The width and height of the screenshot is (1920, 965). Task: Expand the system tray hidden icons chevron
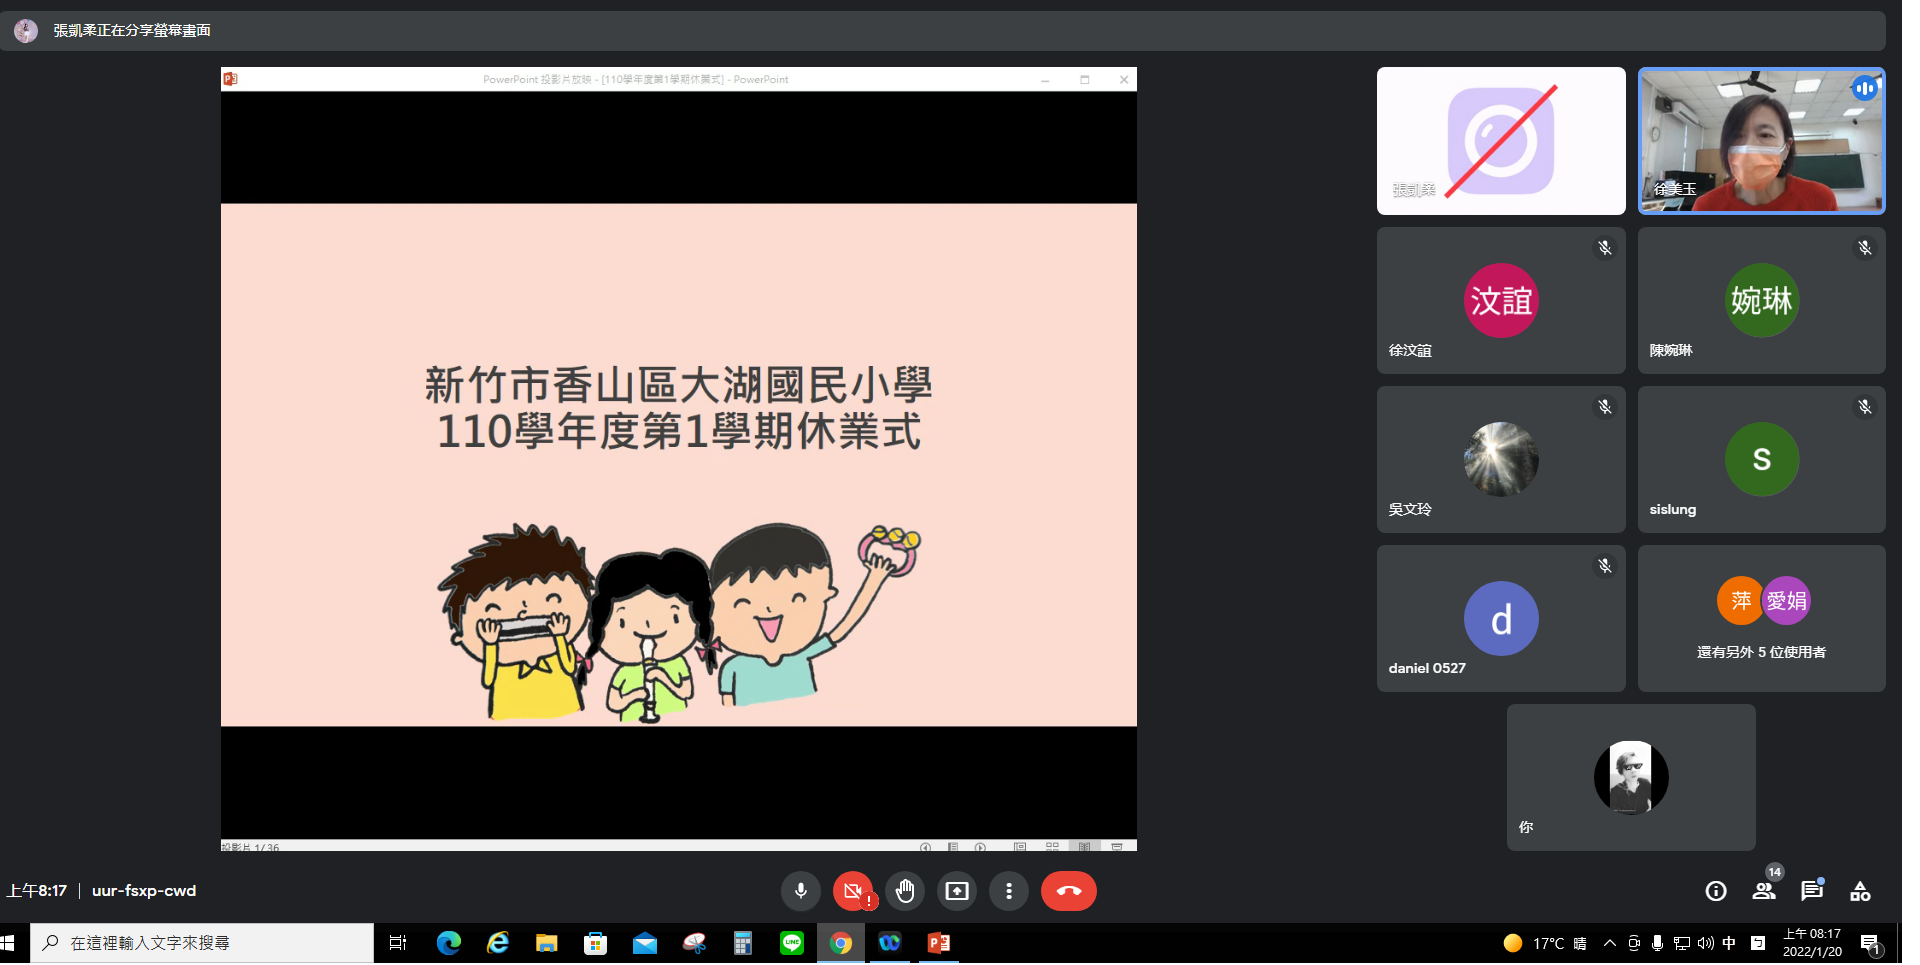click(x=1609, y=943)
